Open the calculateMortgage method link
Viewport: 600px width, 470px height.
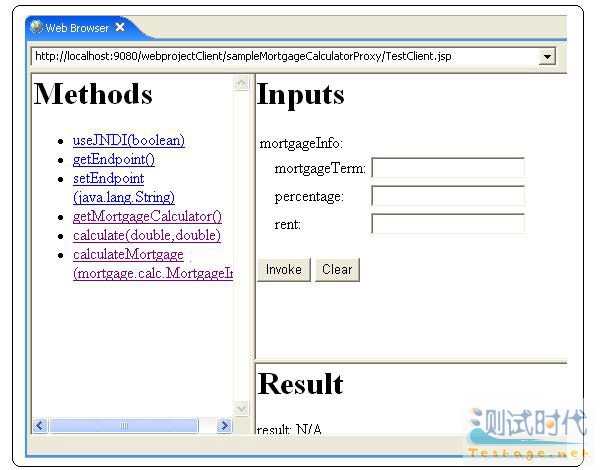pos(128,255)
